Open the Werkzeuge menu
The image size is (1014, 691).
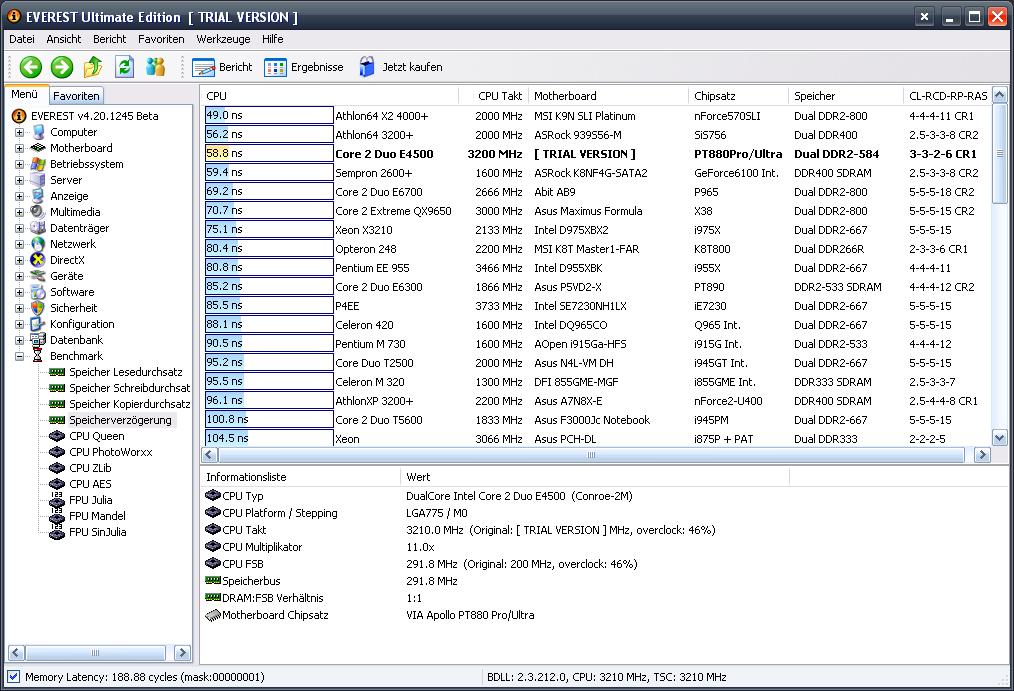[223, 39]
